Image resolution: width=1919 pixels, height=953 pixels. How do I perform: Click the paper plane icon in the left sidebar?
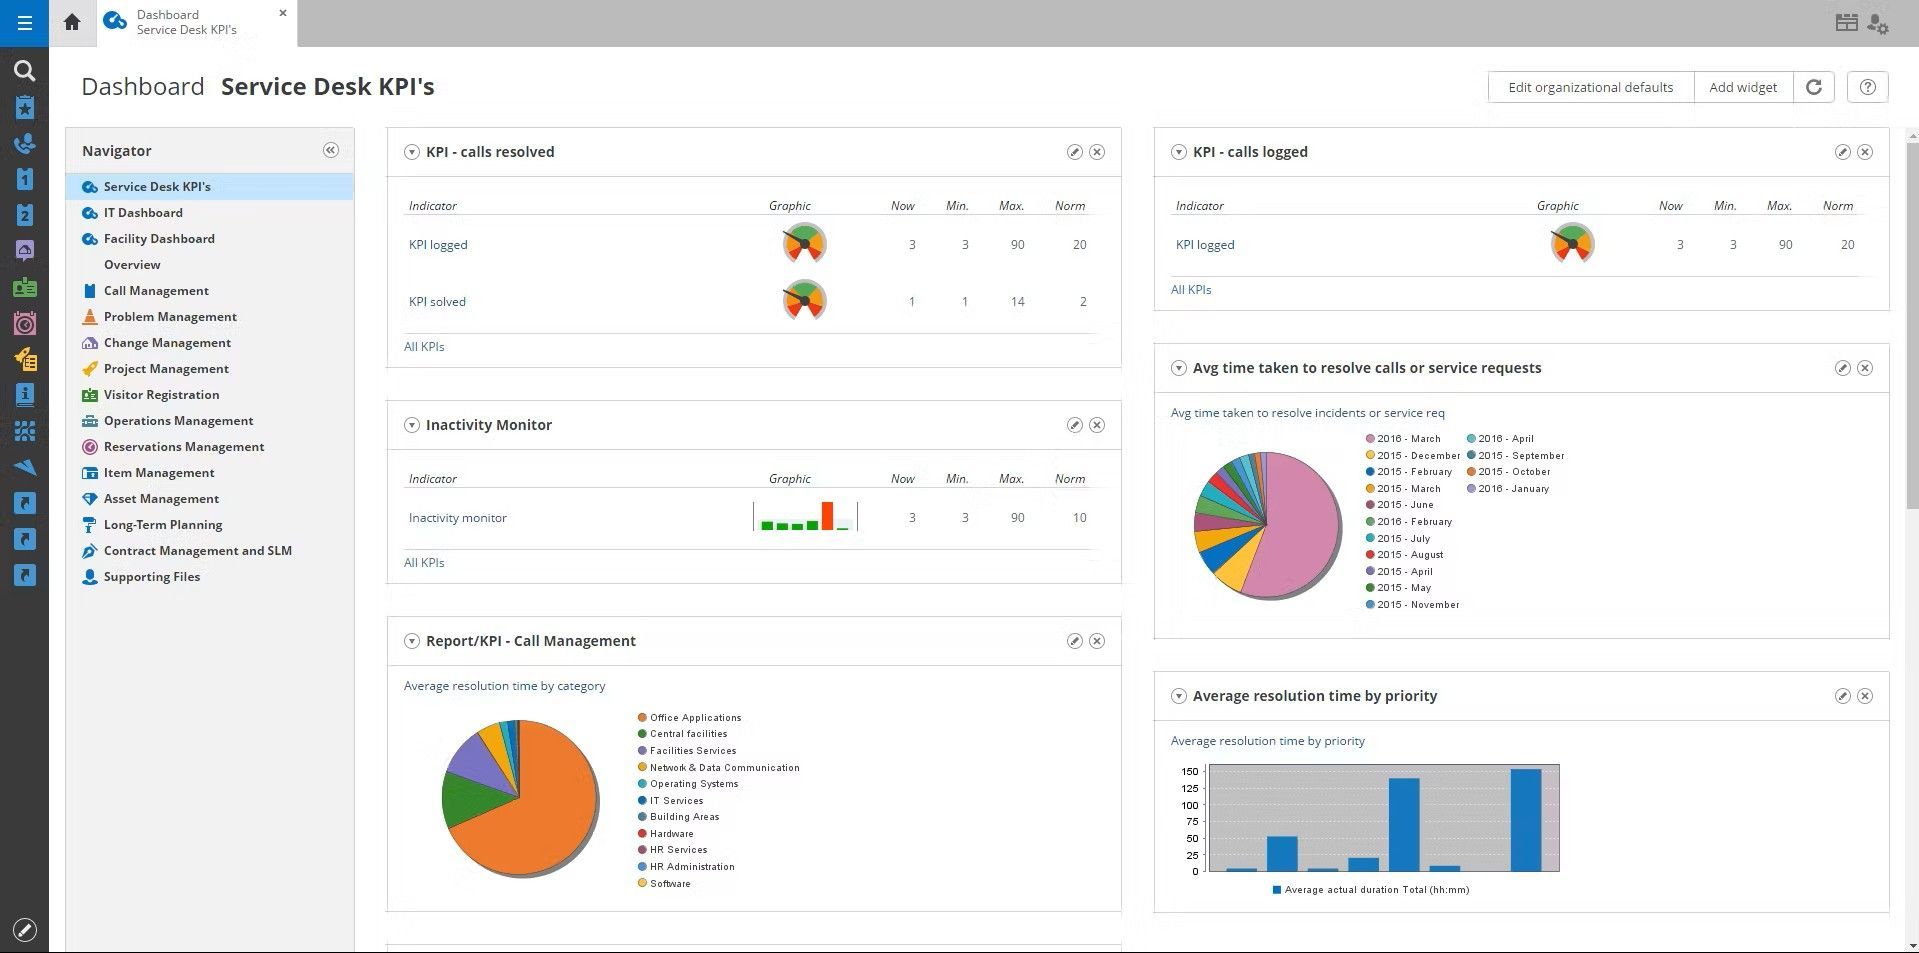coord(24,467)
